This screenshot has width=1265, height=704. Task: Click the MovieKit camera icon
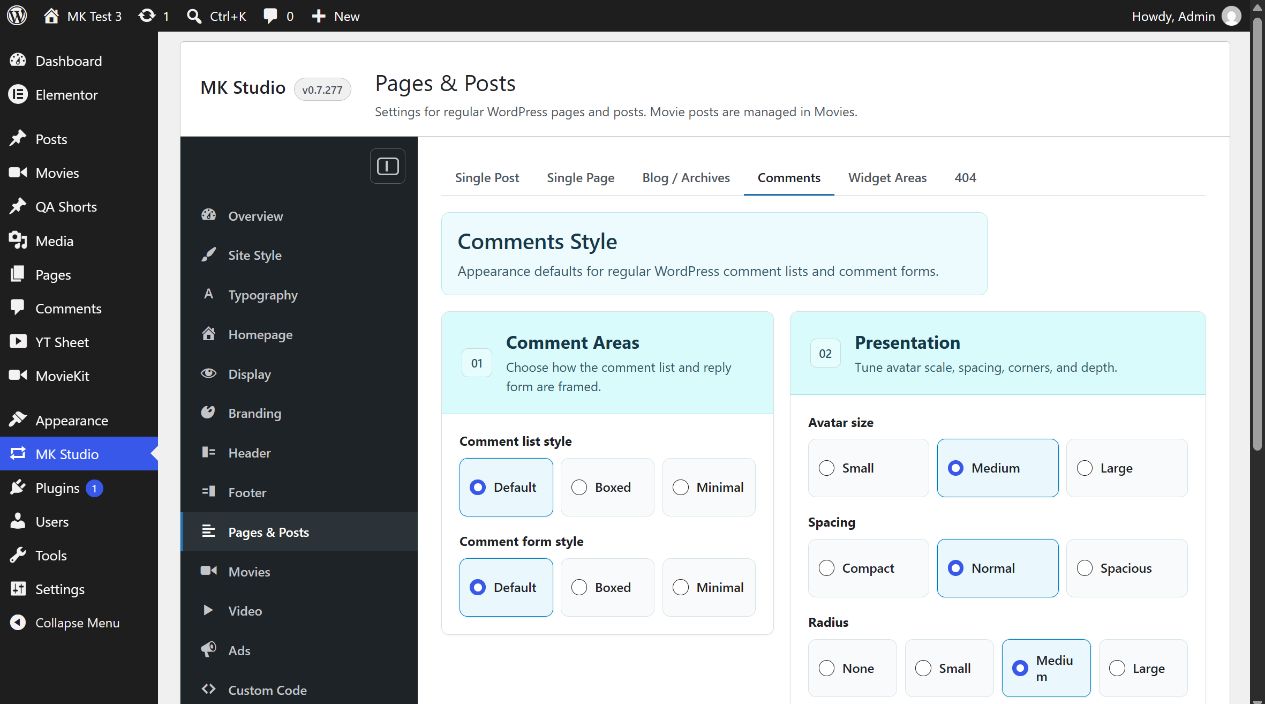pos(17,376)
